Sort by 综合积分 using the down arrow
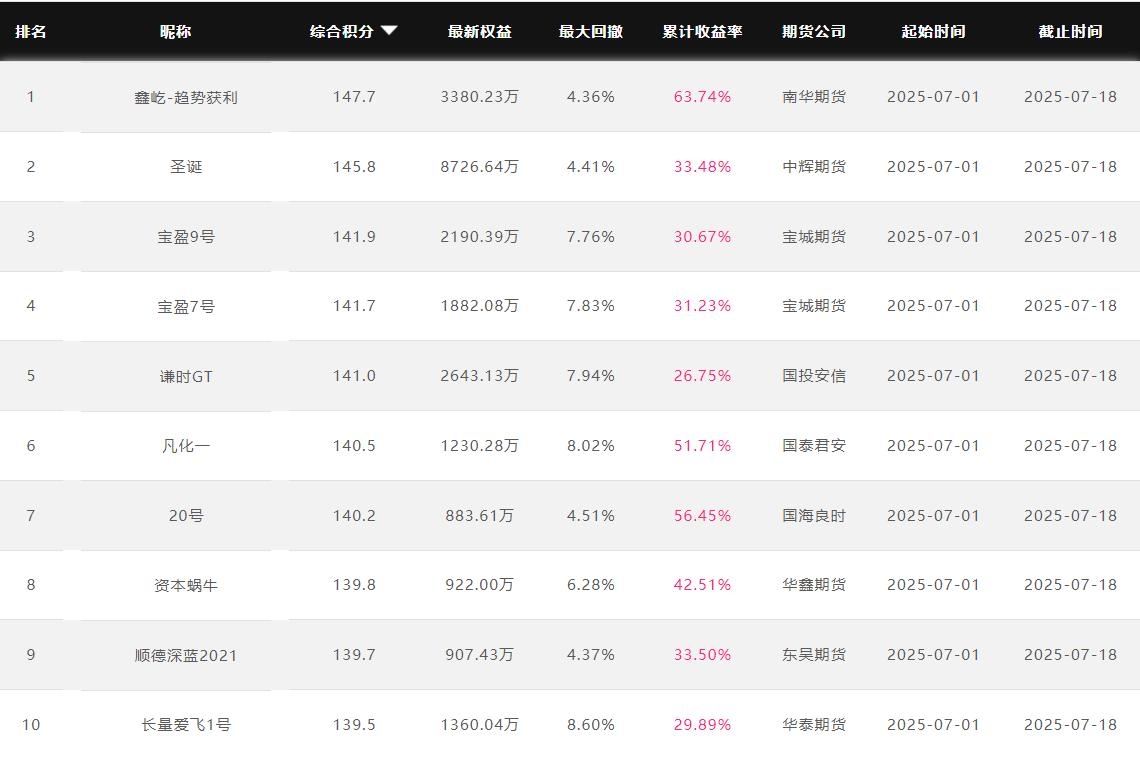This screenshot has width=1140, height=759. (389, 31)
